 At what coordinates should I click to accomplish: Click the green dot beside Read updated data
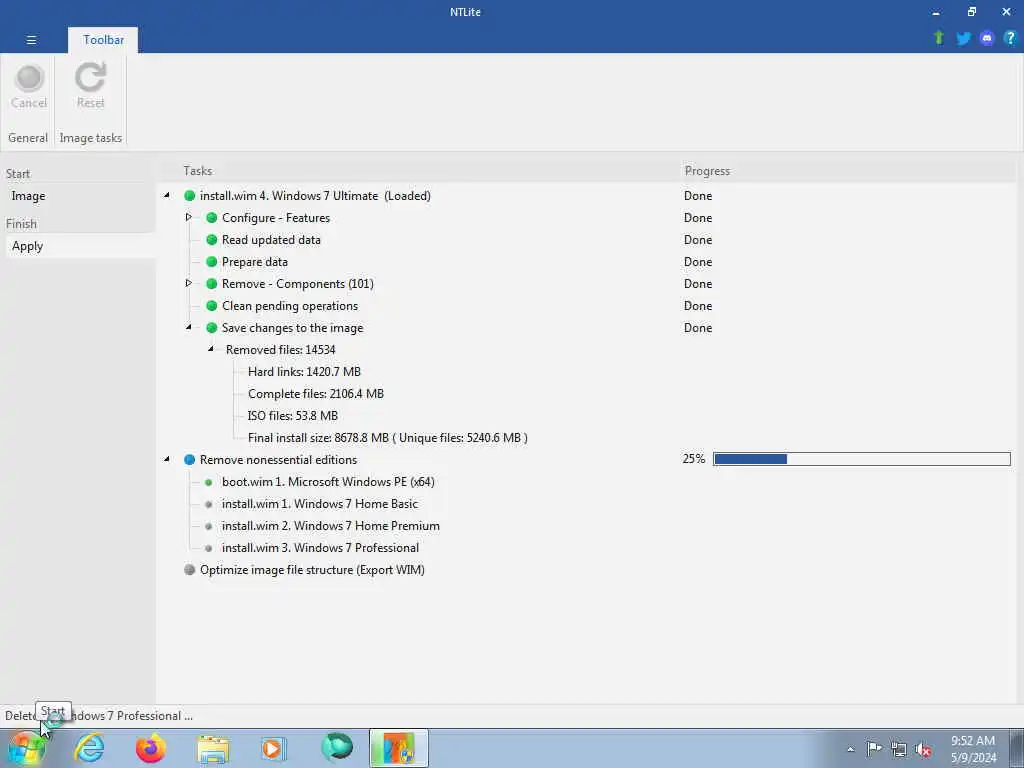pos(212,240)
